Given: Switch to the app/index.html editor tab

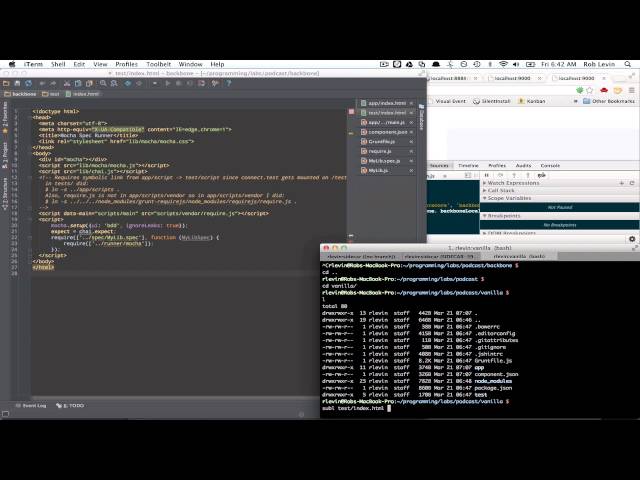Looking at the screenshot, I should click(x=387, y=103).
